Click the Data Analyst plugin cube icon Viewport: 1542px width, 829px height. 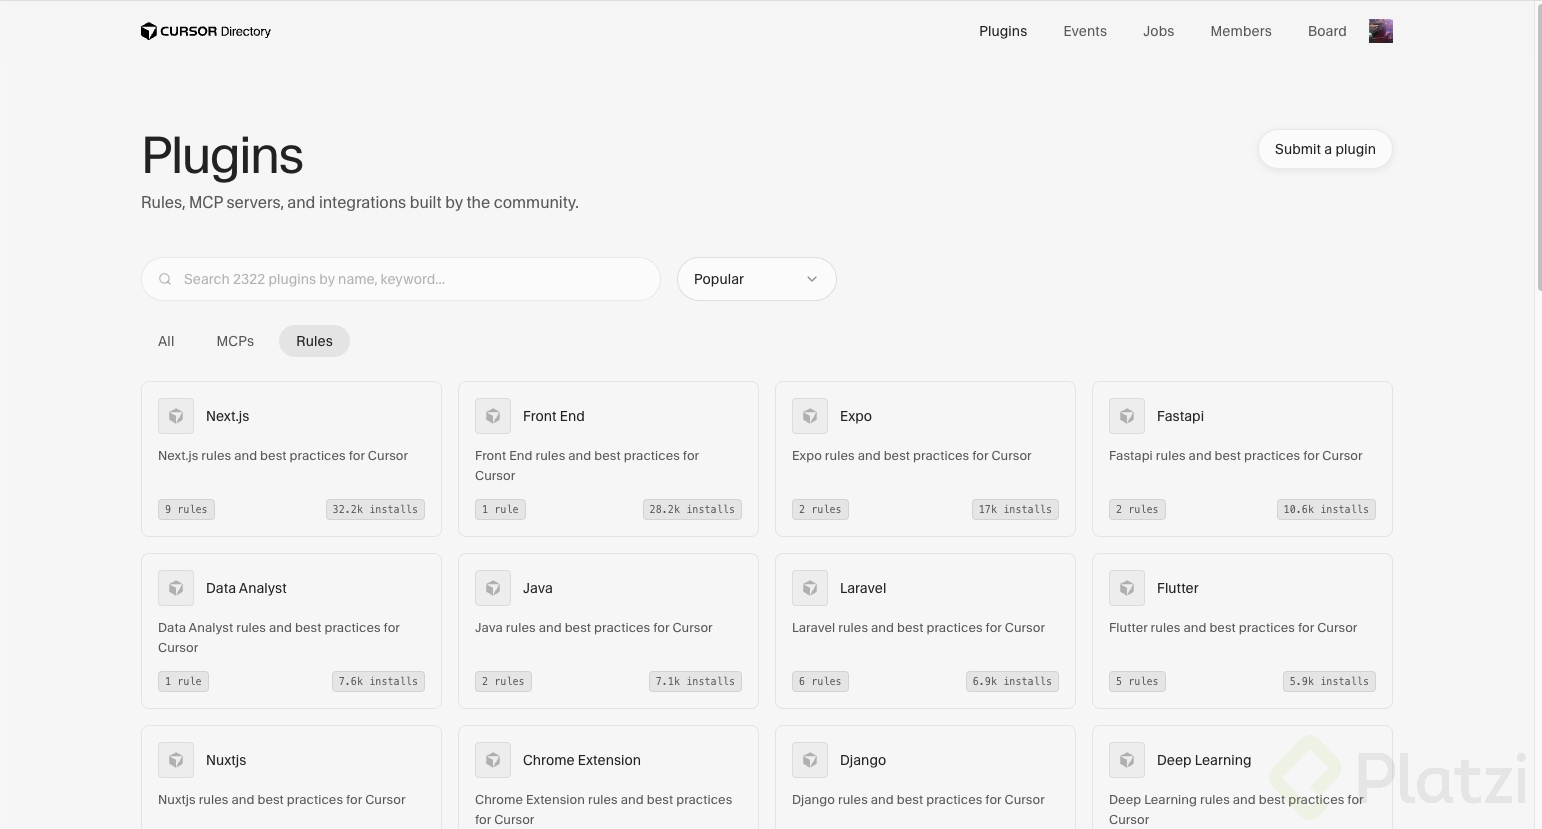[176, 588]
